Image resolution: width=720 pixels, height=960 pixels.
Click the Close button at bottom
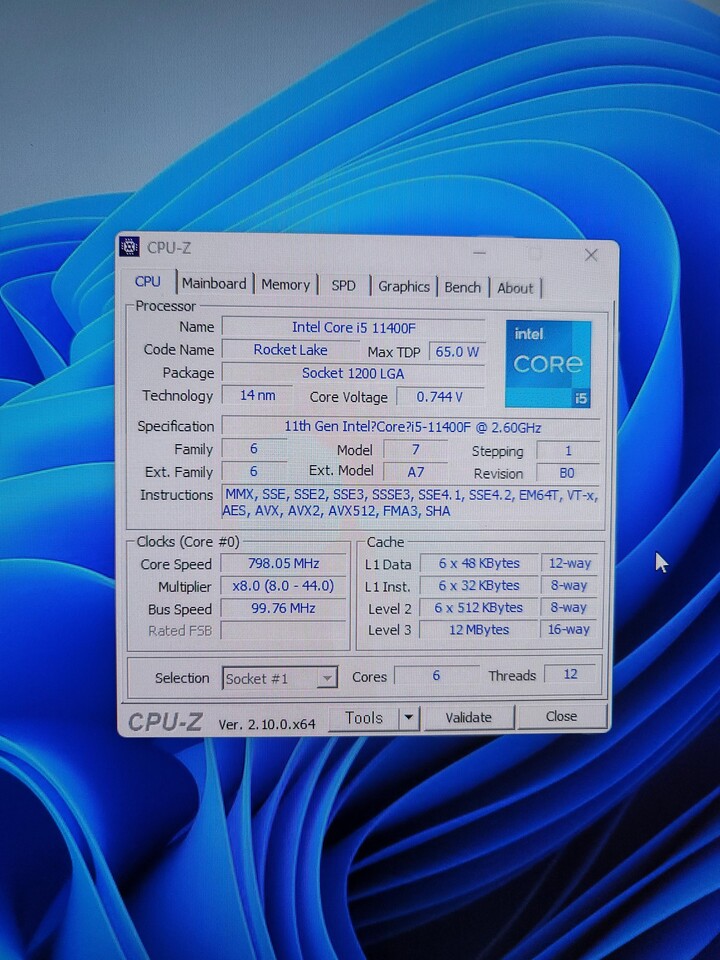tap(561, 716)
